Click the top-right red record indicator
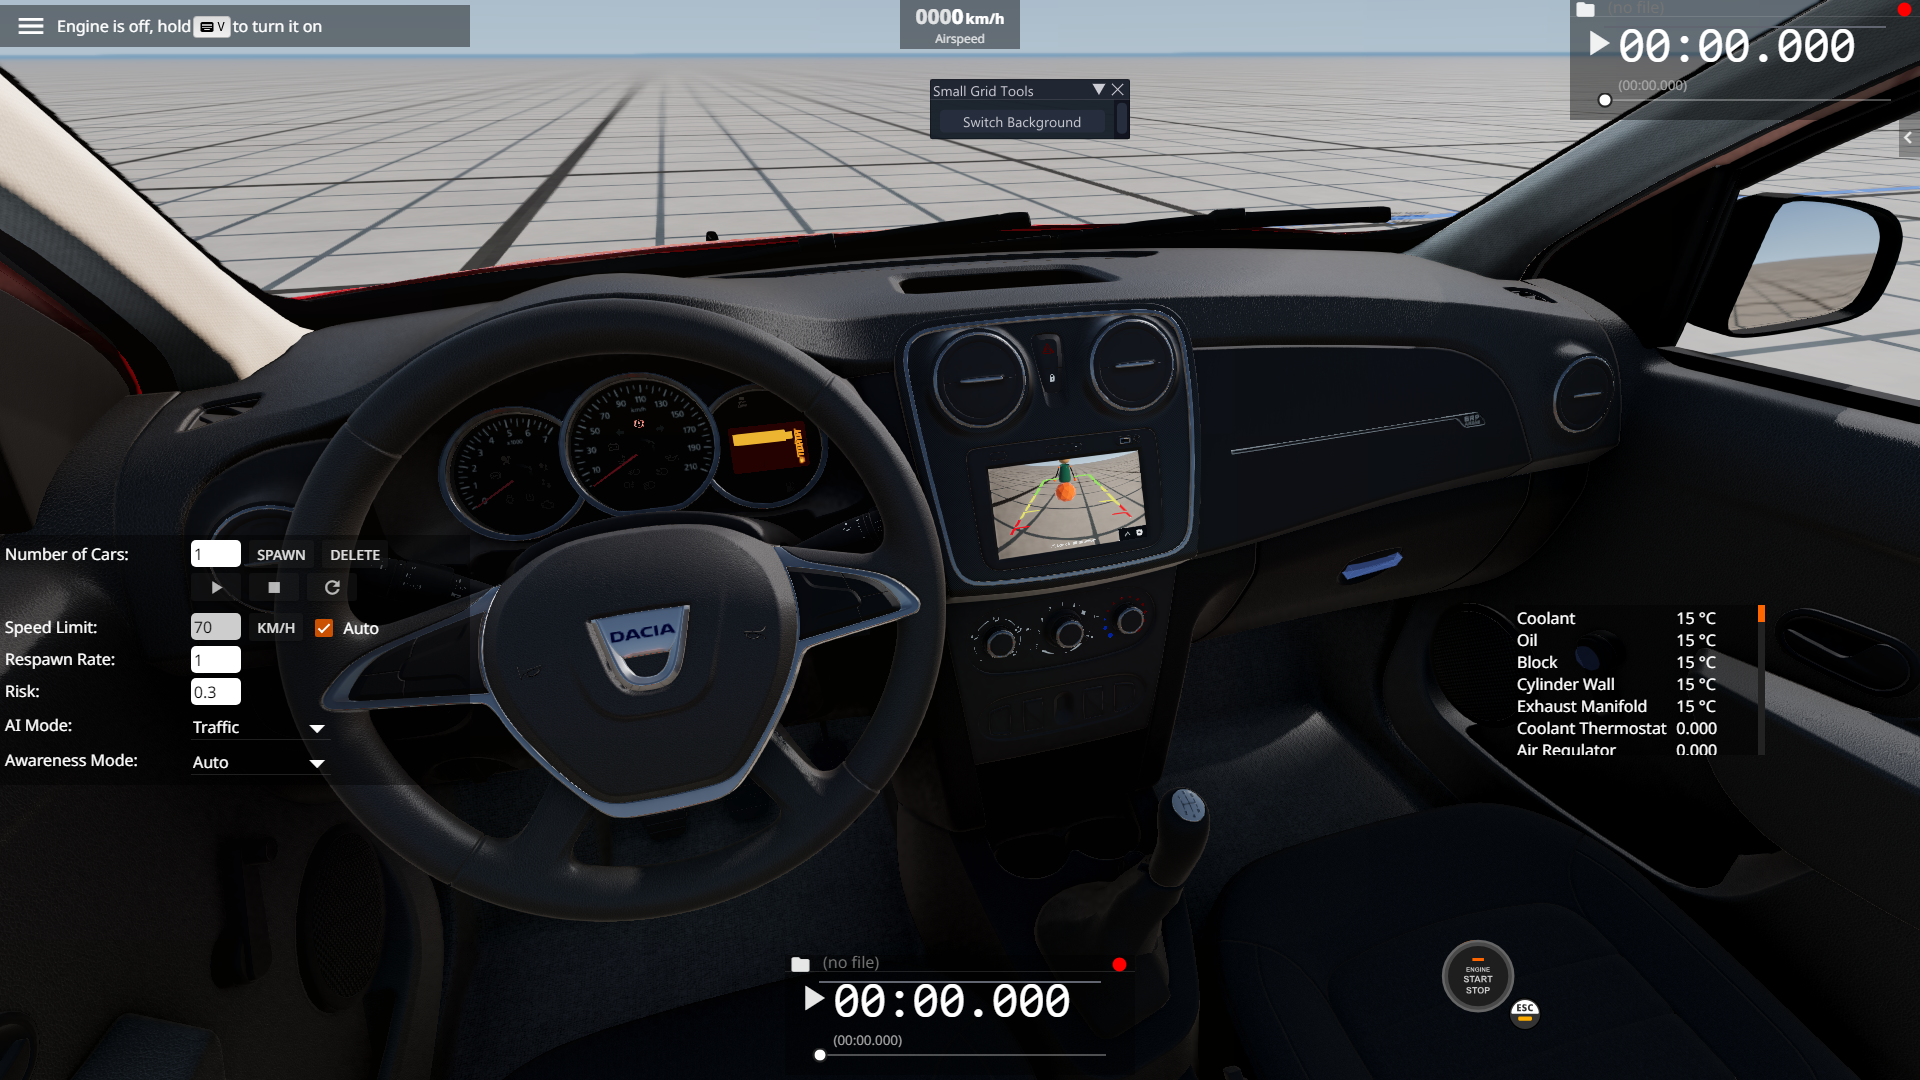 [x=1903, y=9]
